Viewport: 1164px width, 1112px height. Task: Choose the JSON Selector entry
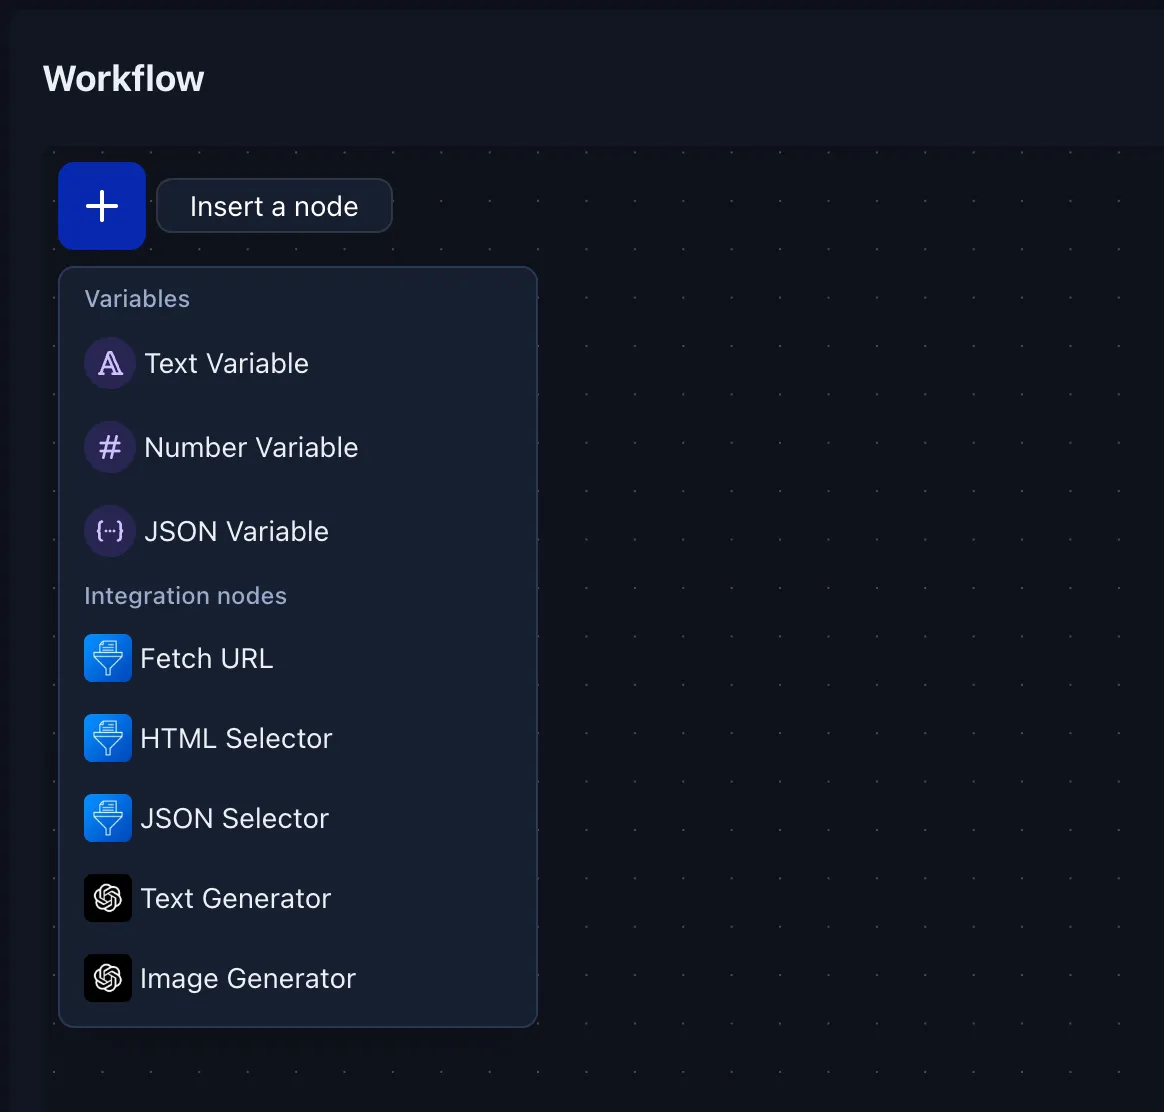tap(298, 818)
